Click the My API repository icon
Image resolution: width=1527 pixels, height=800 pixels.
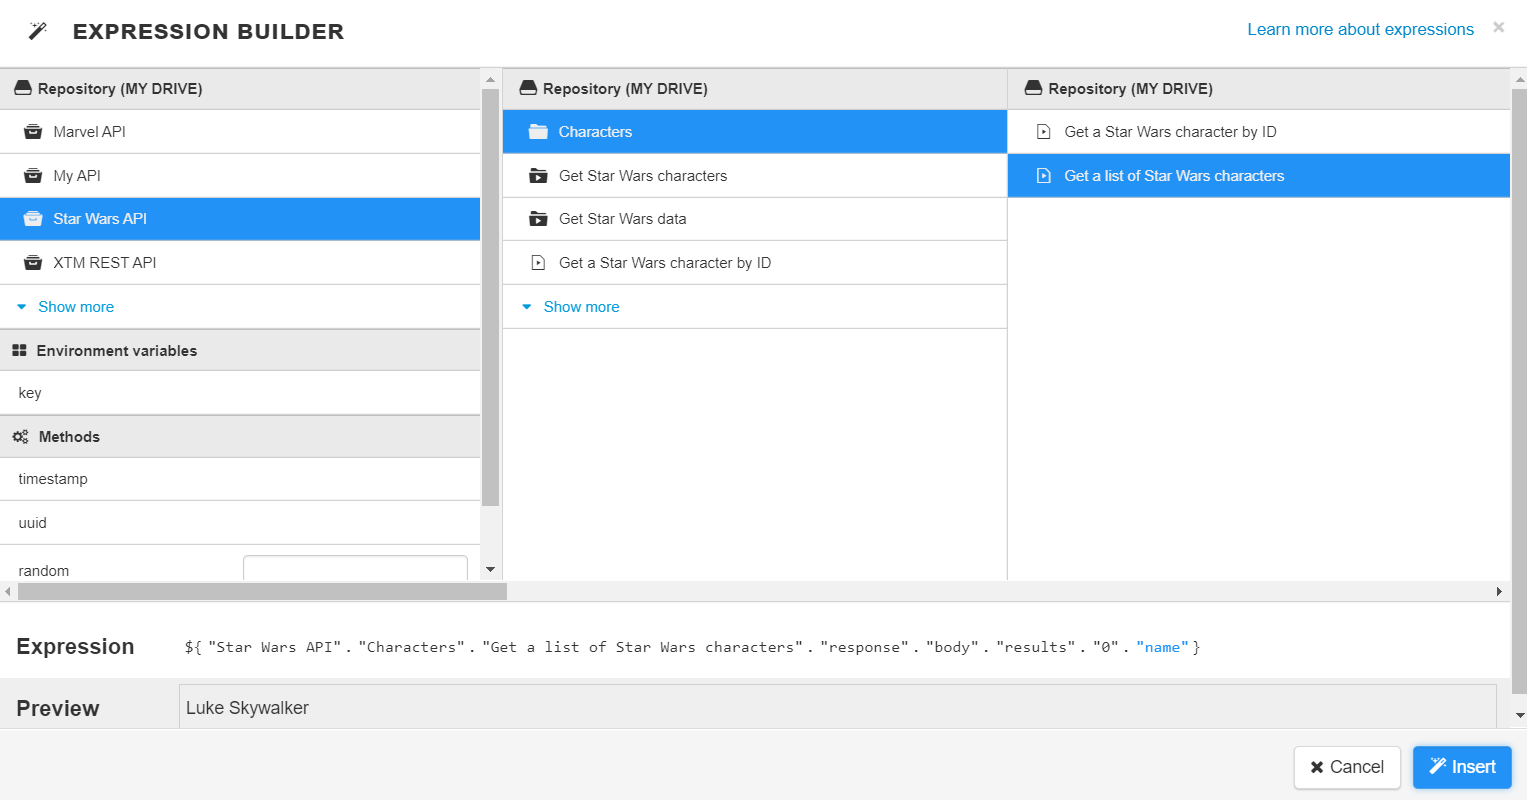point(33,176)
